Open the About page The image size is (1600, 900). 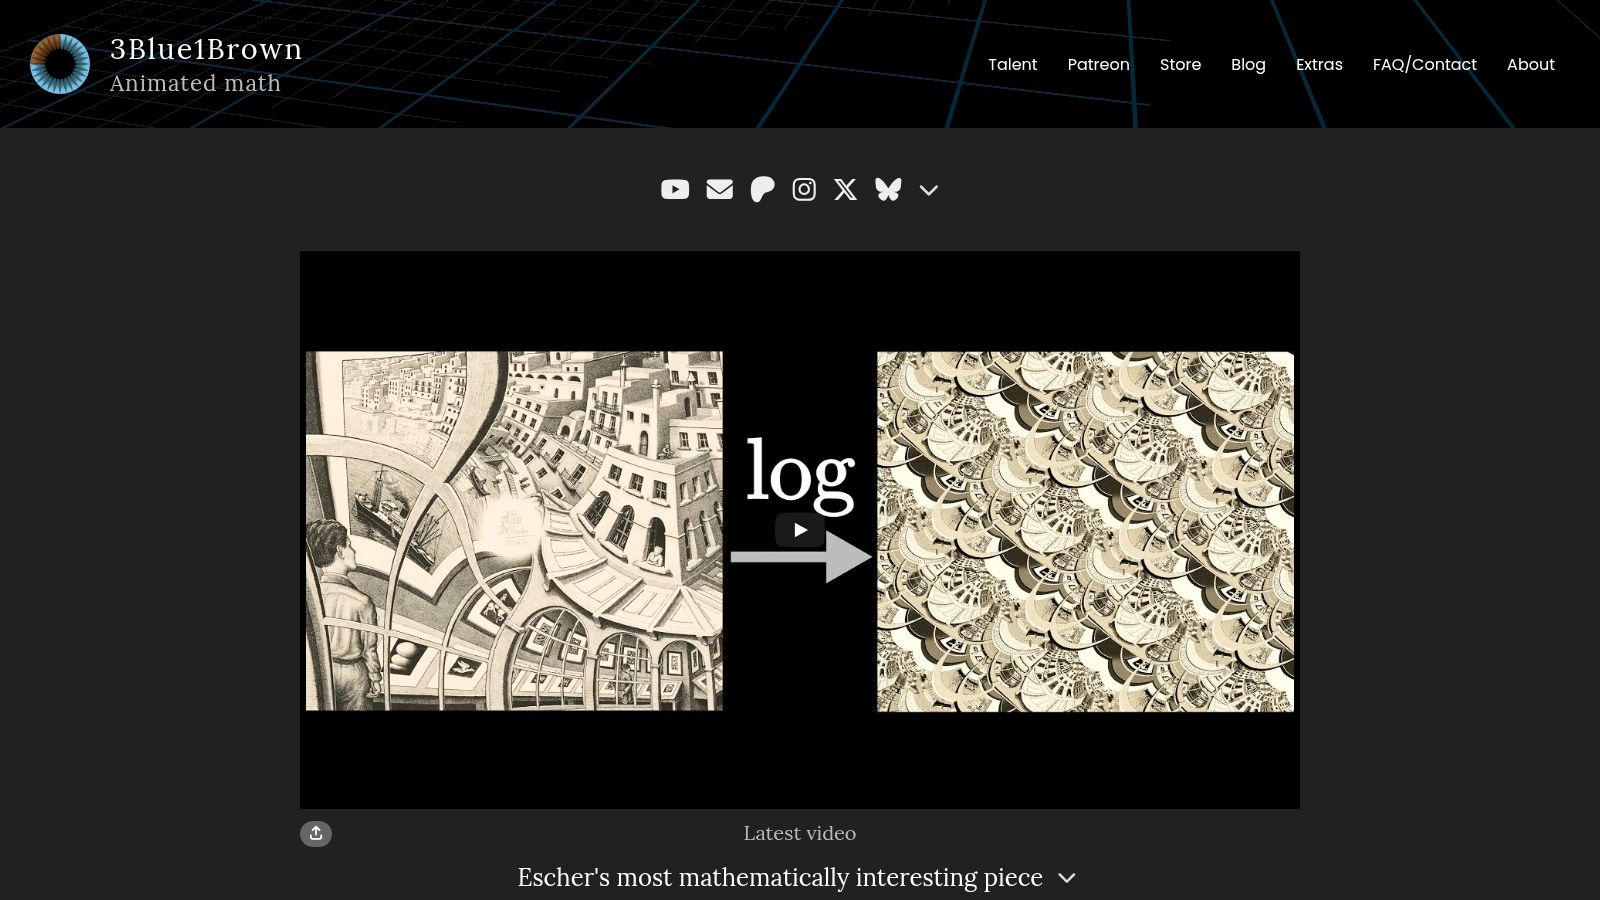click(1531, 64)
